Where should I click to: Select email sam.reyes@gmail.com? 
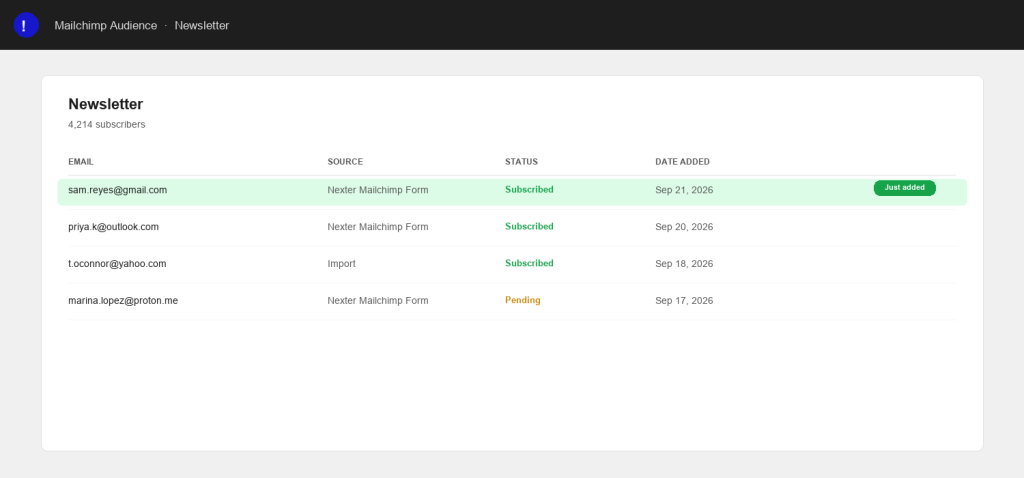(x=118, y=190)
